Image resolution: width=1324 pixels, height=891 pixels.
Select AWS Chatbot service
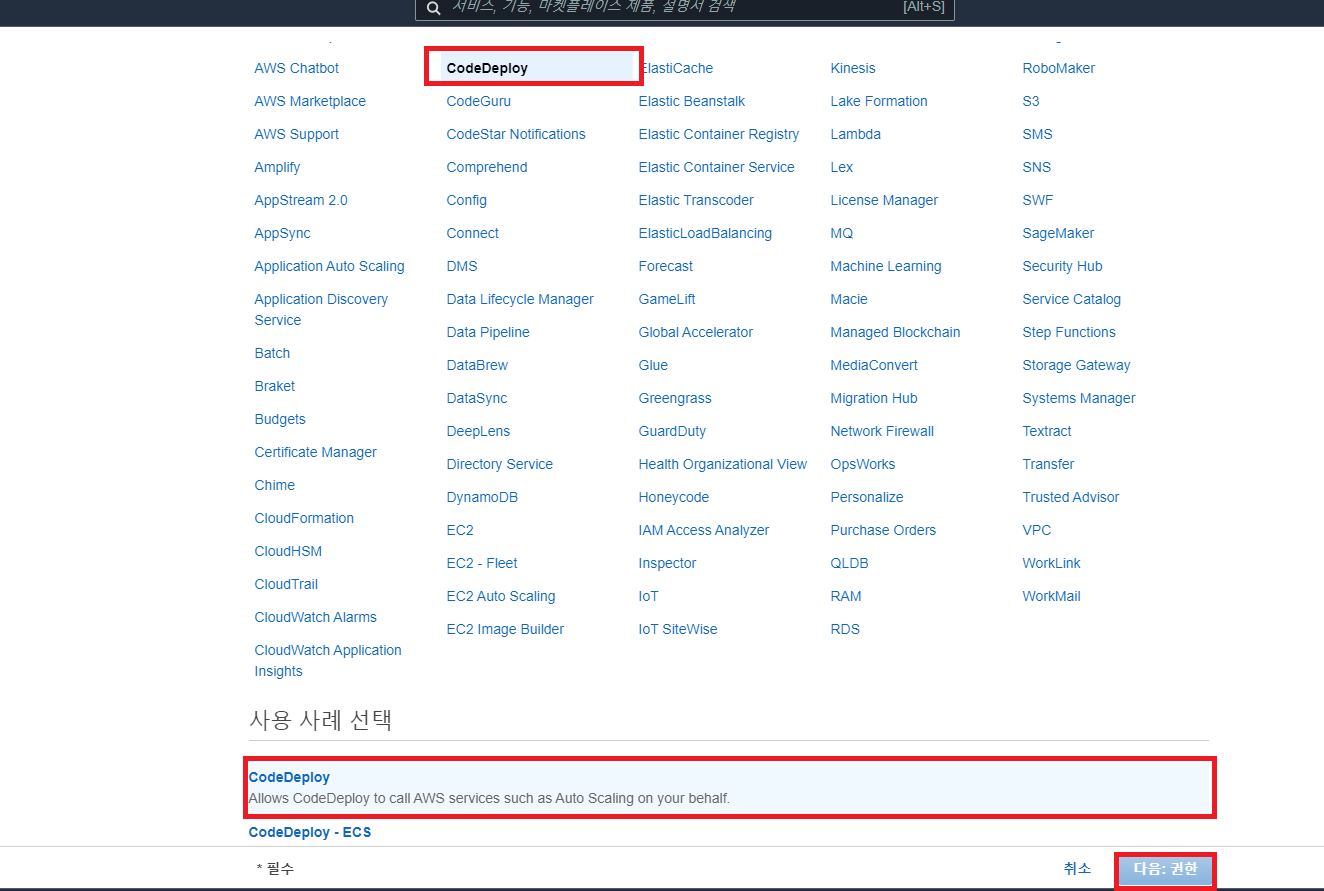click(x=297, y=68)
